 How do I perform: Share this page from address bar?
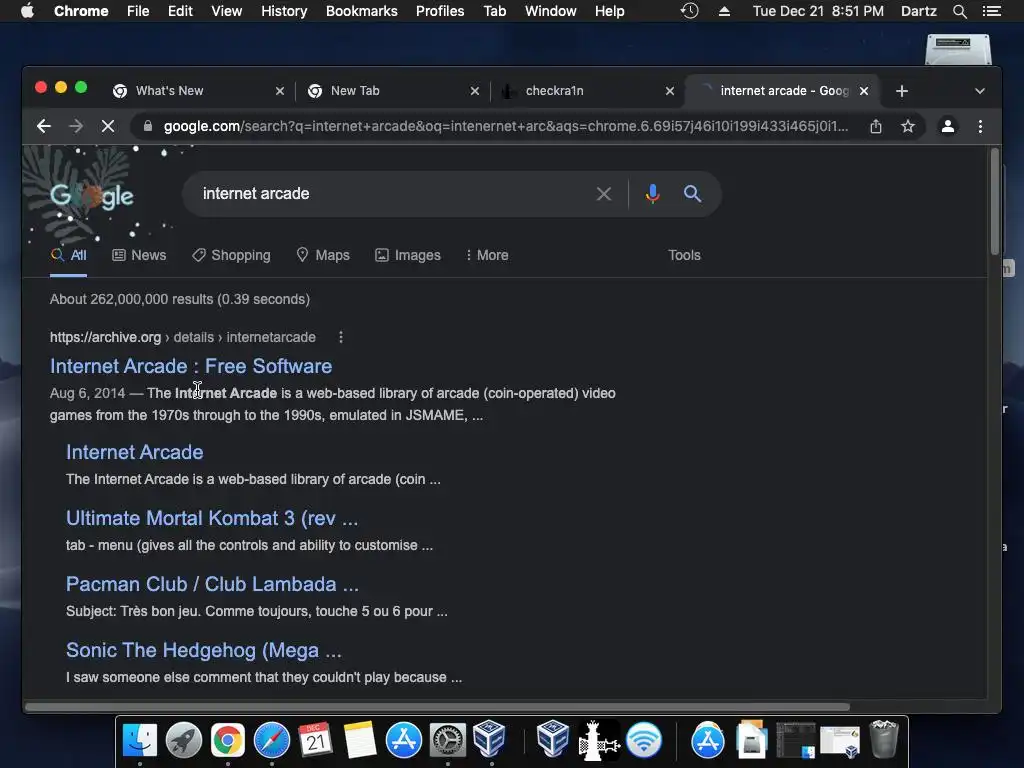pyautogui.click(x=876, y=126)
